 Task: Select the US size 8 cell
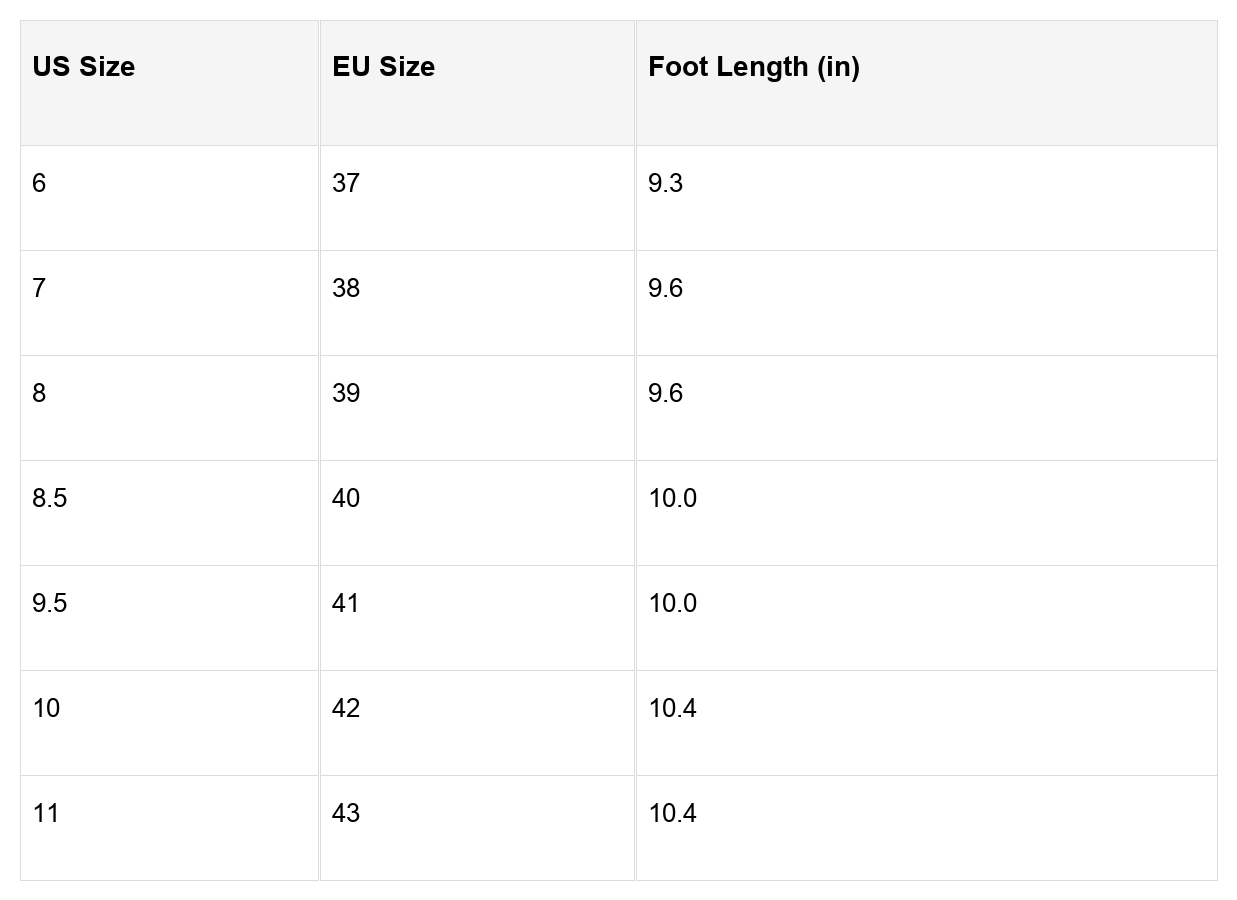pyautogui.click(x=39, y=393)
